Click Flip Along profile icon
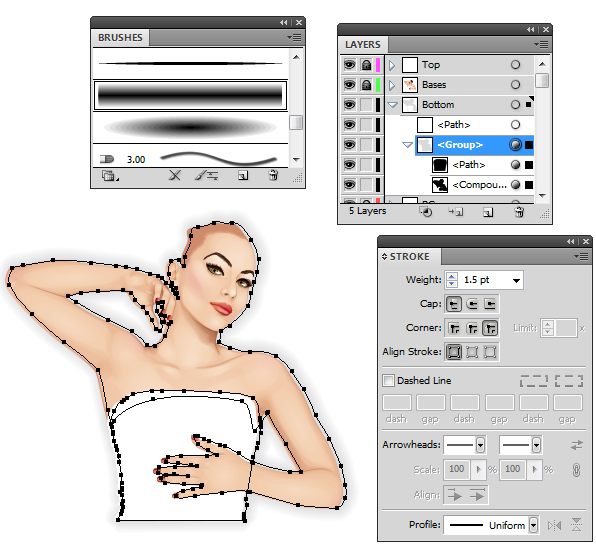596x553 pixels. [x=555, y=526]
